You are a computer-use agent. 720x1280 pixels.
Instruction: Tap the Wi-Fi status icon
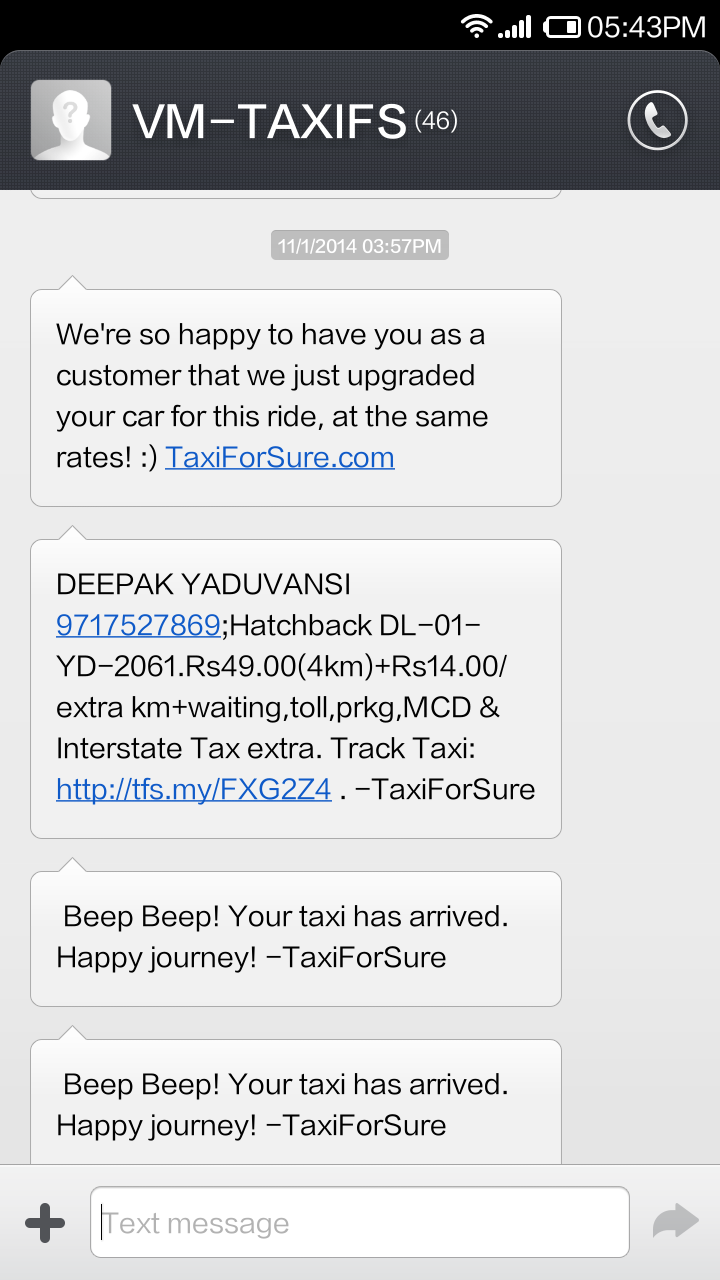tap(477, 26)
